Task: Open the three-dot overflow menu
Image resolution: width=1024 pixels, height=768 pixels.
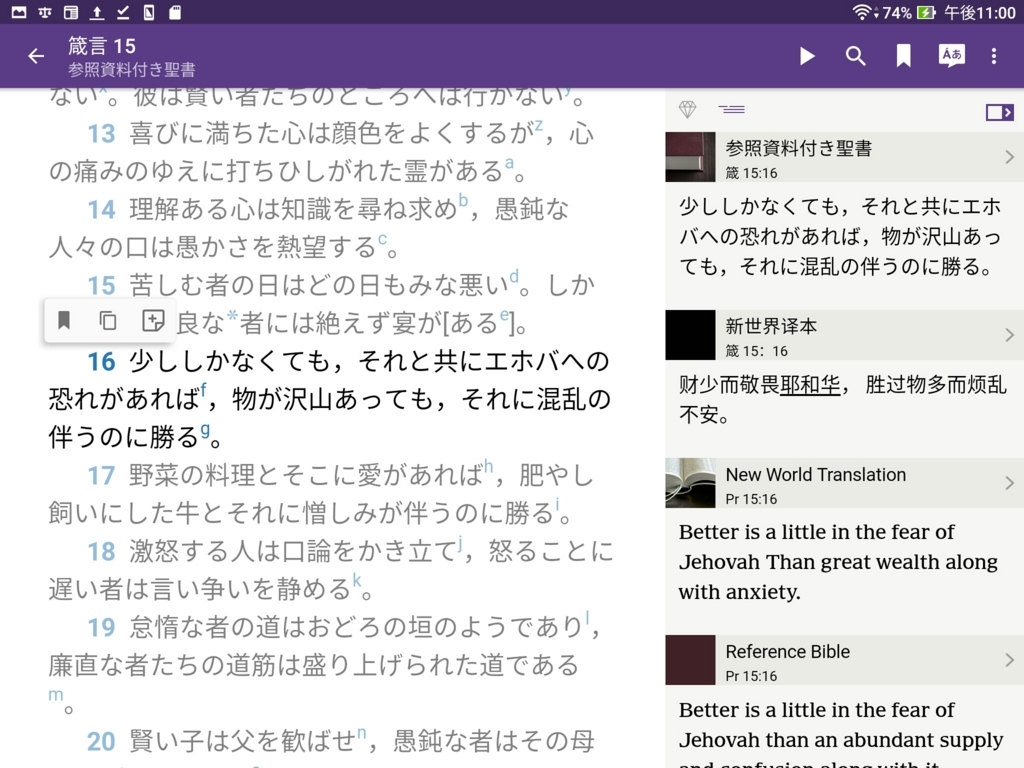Action: [994, 56]
